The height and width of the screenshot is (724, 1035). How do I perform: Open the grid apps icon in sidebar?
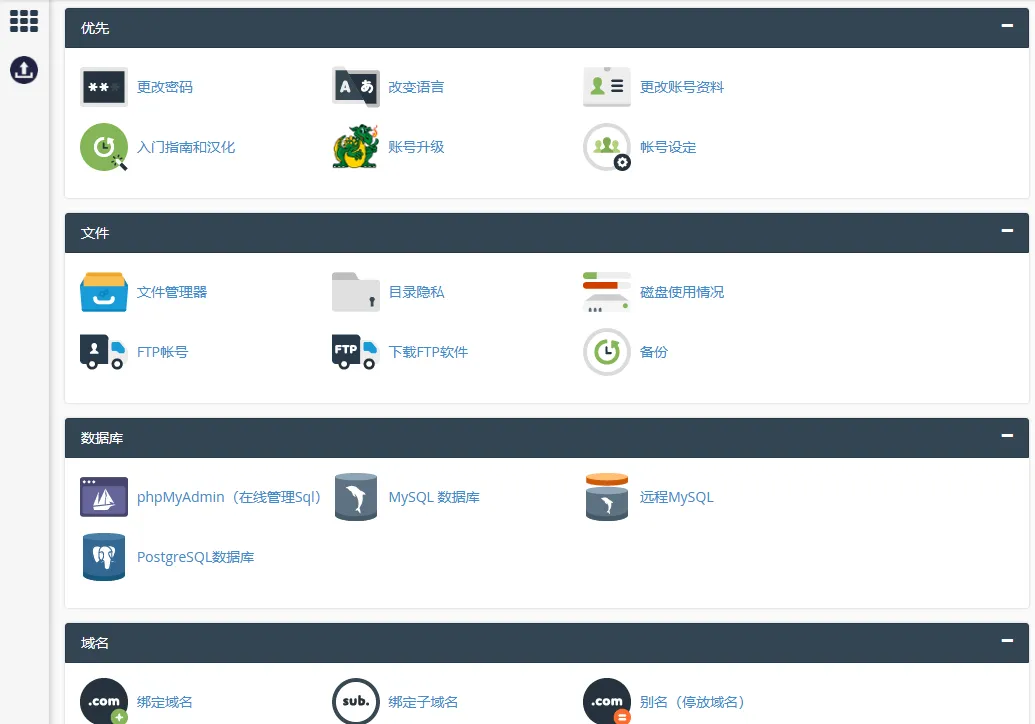24,21
